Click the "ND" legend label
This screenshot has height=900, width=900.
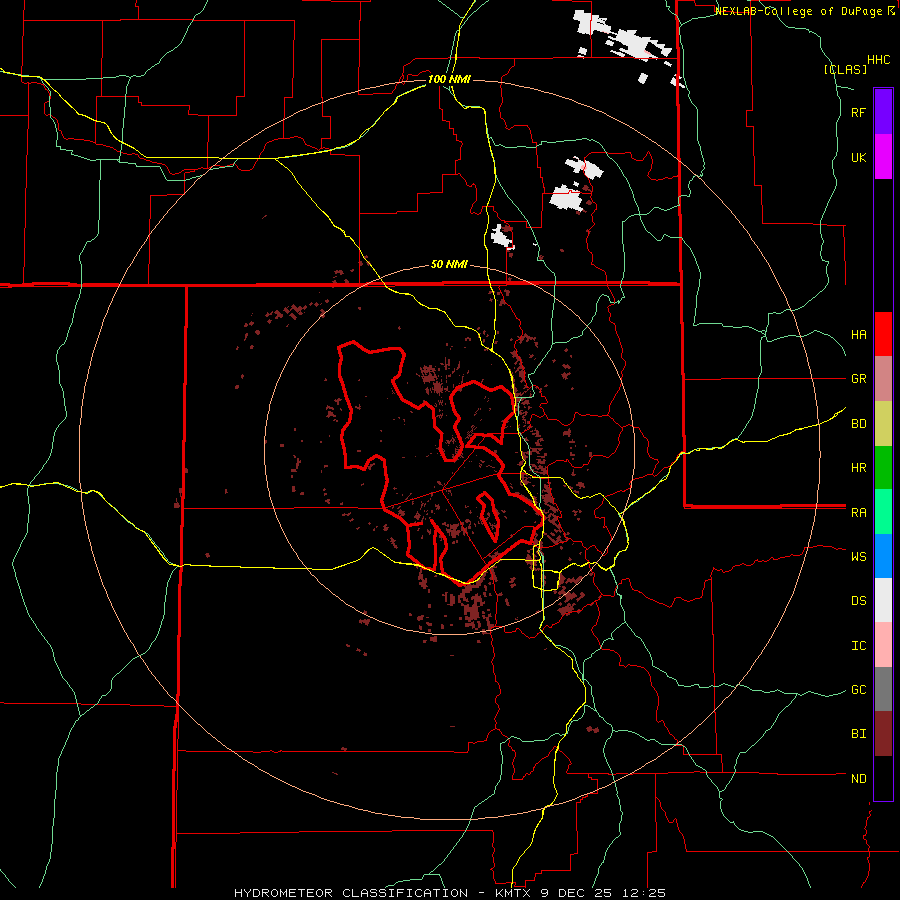(x=858, y=779)
